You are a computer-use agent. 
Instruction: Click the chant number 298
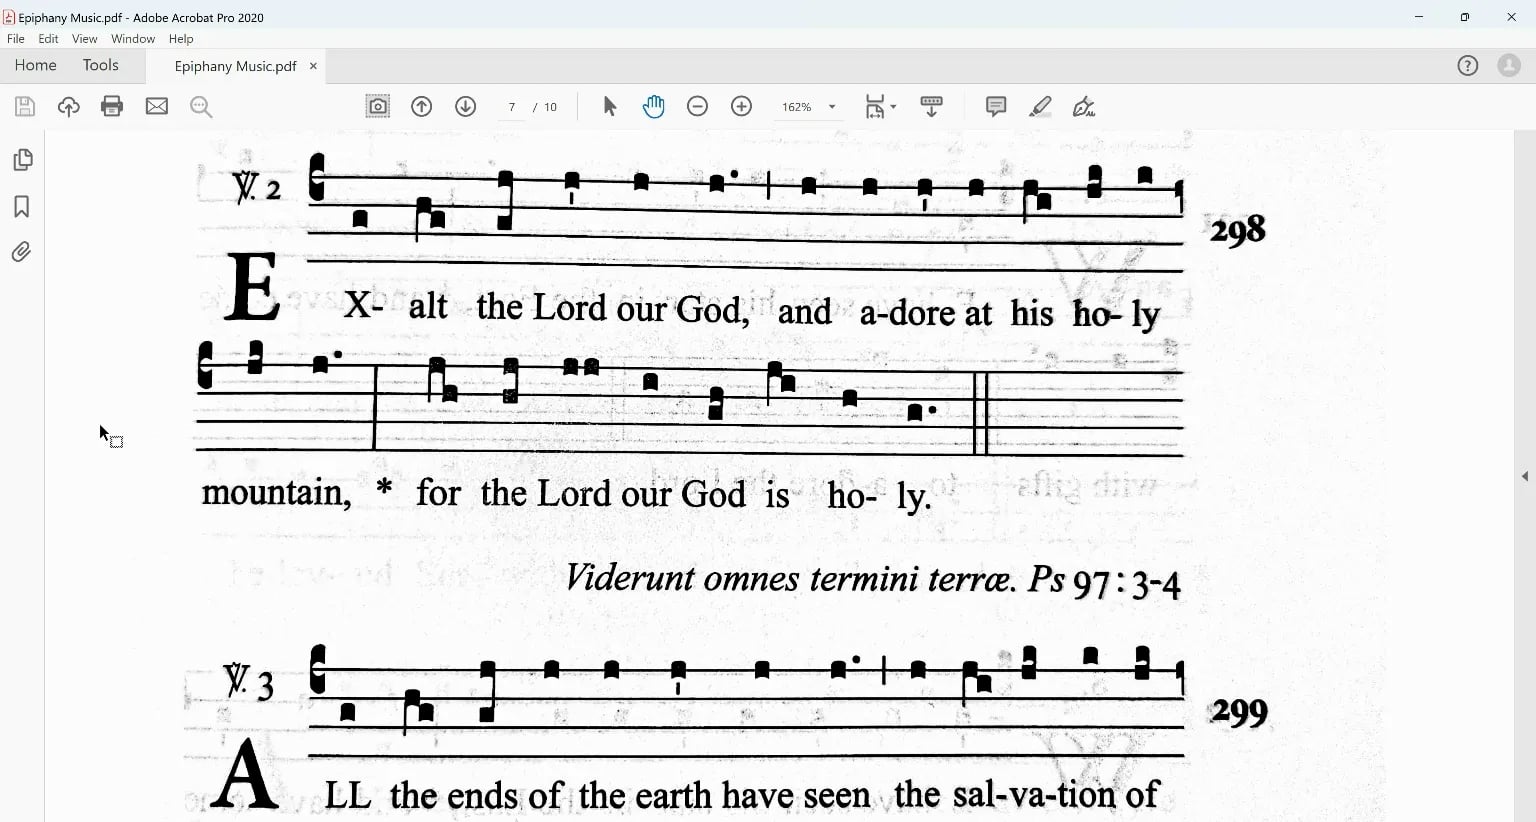pyautogui.click(x=1238, y=231)
